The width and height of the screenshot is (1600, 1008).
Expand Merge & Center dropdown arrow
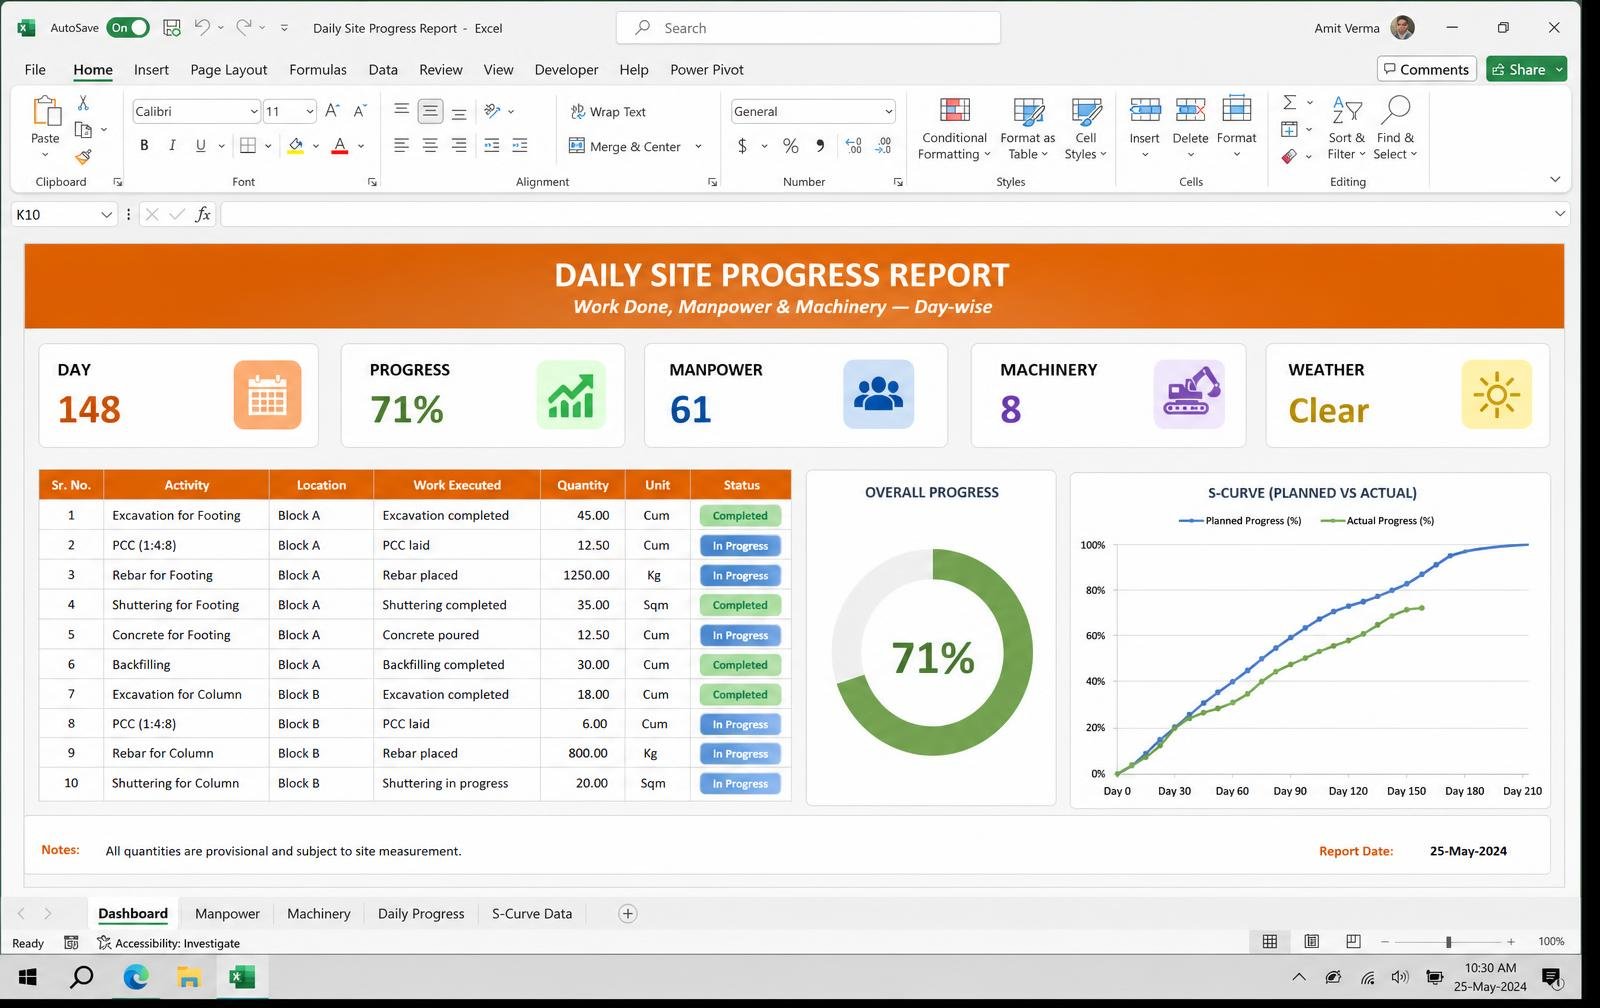698,147
